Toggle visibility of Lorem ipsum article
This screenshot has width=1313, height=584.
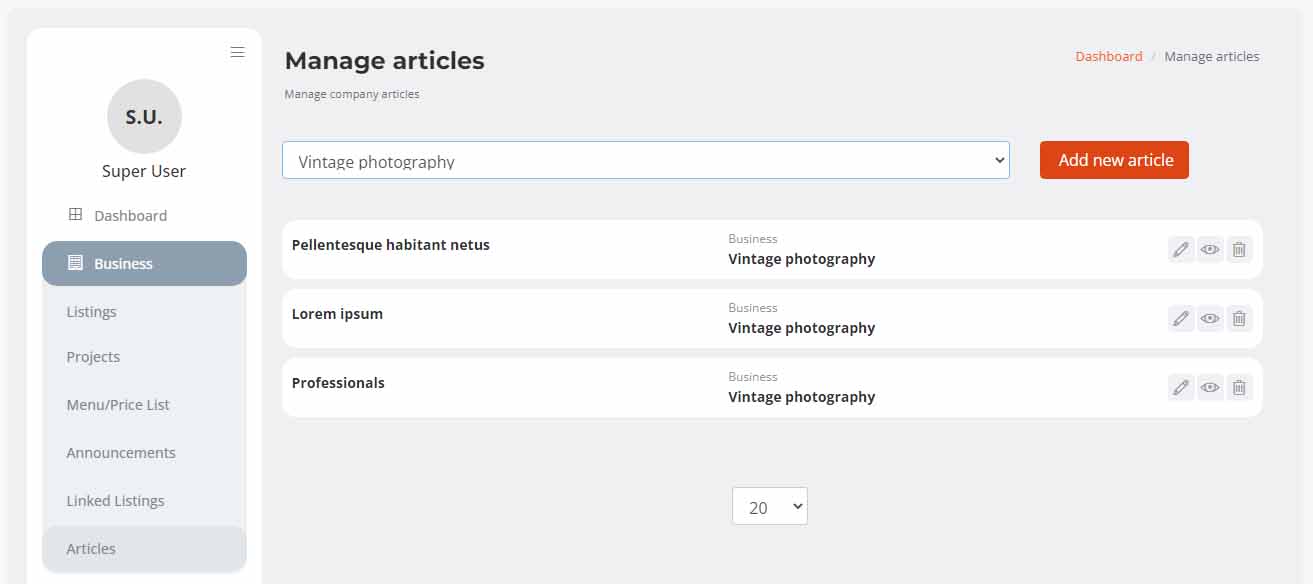tap(1210, 318)
